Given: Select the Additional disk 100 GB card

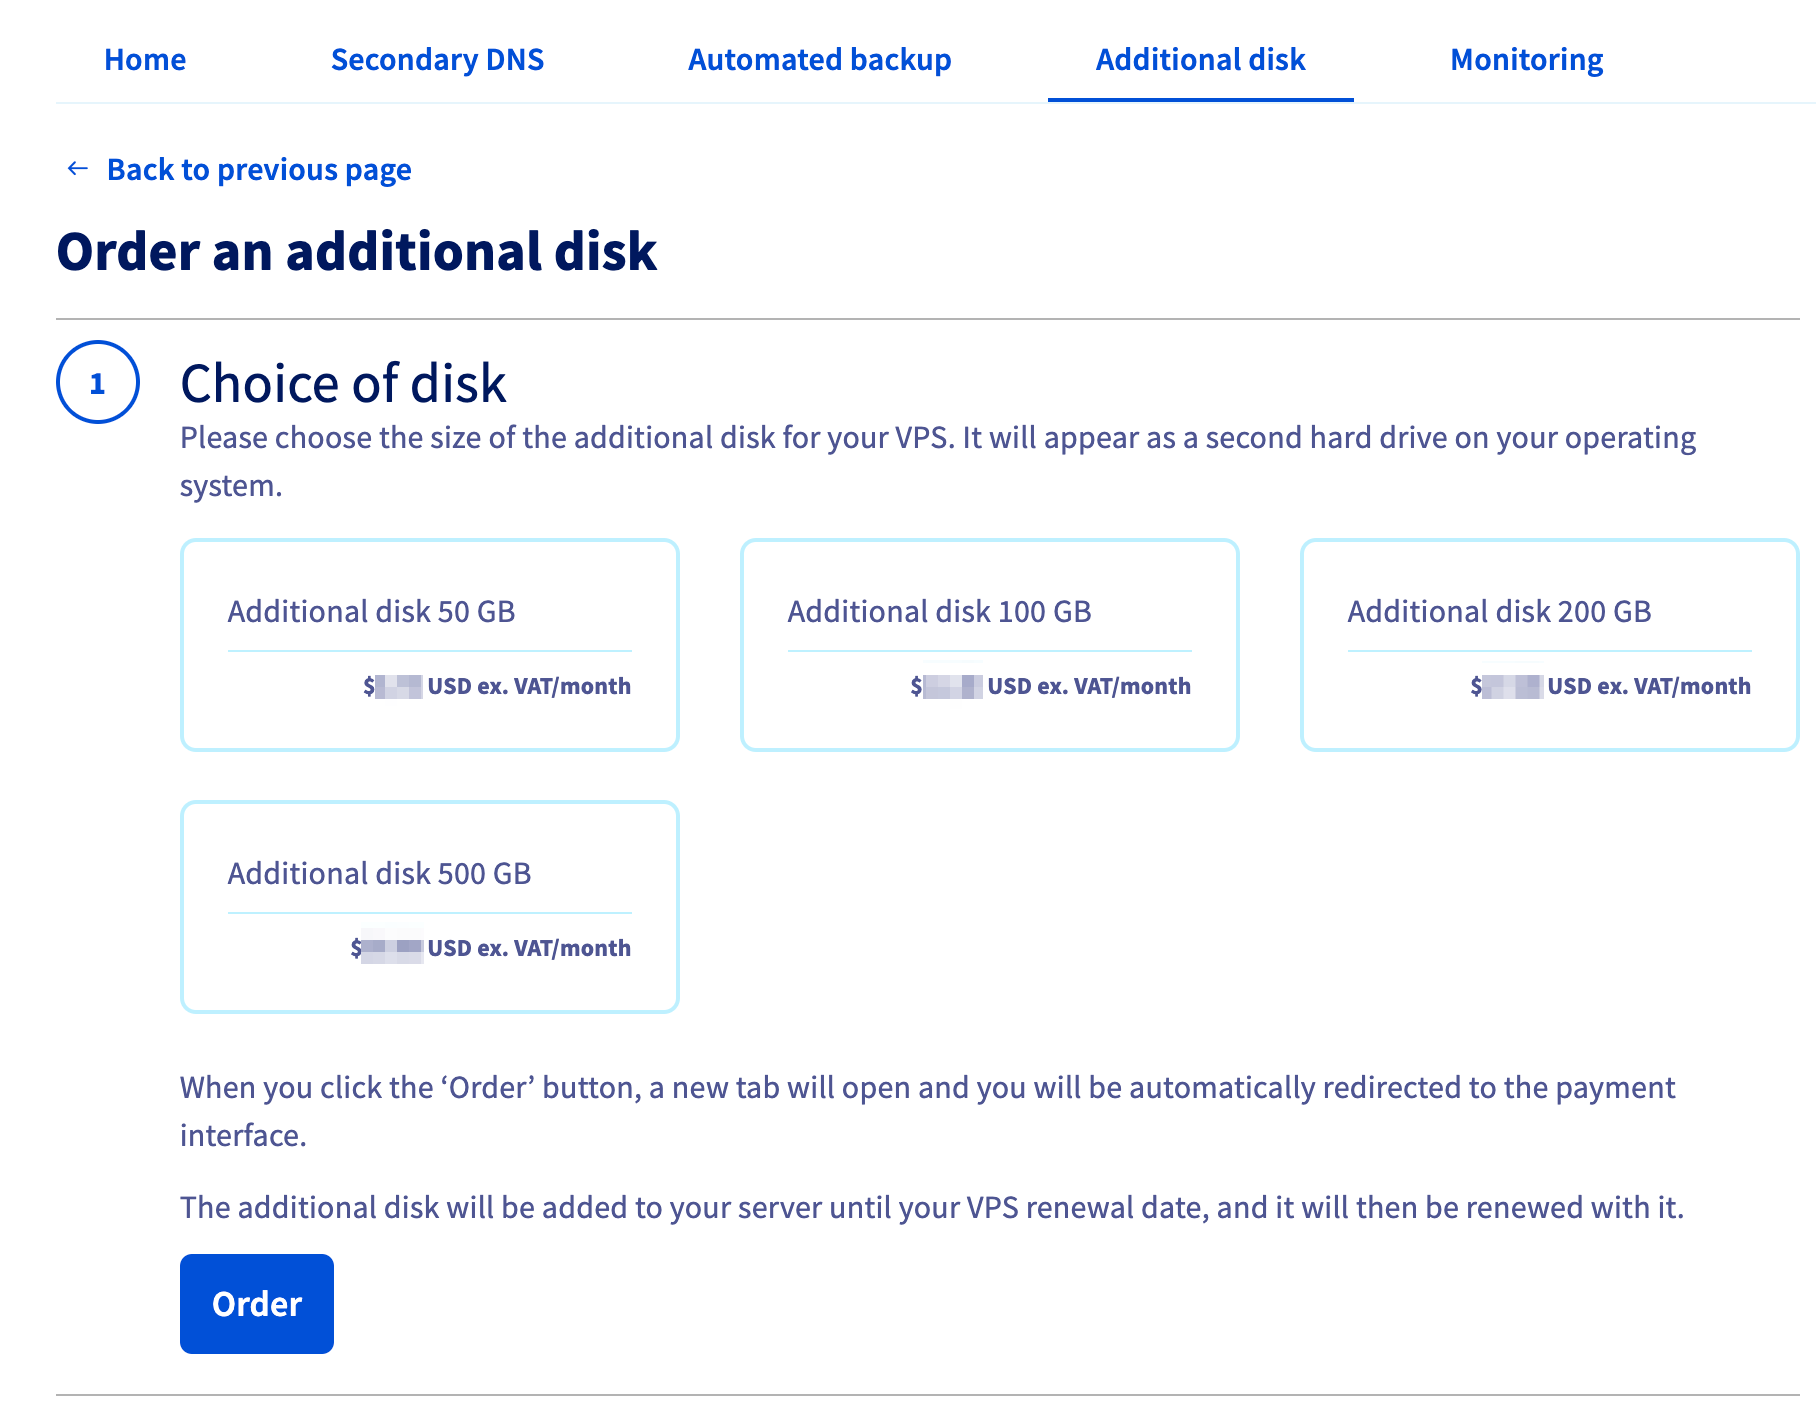Looking at the screenshot, I should pos(989,645).
